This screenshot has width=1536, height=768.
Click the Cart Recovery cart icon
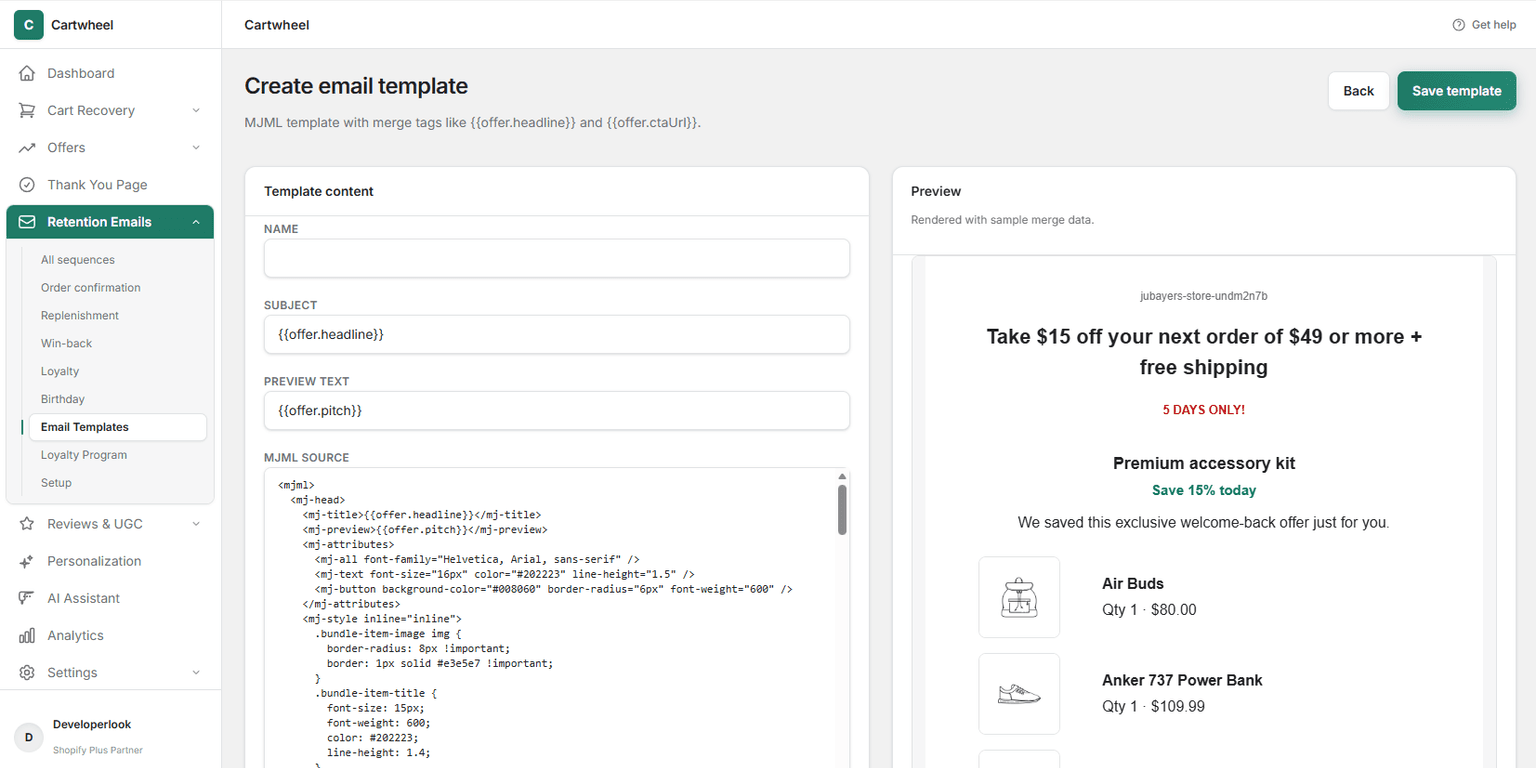click(27, 110)
